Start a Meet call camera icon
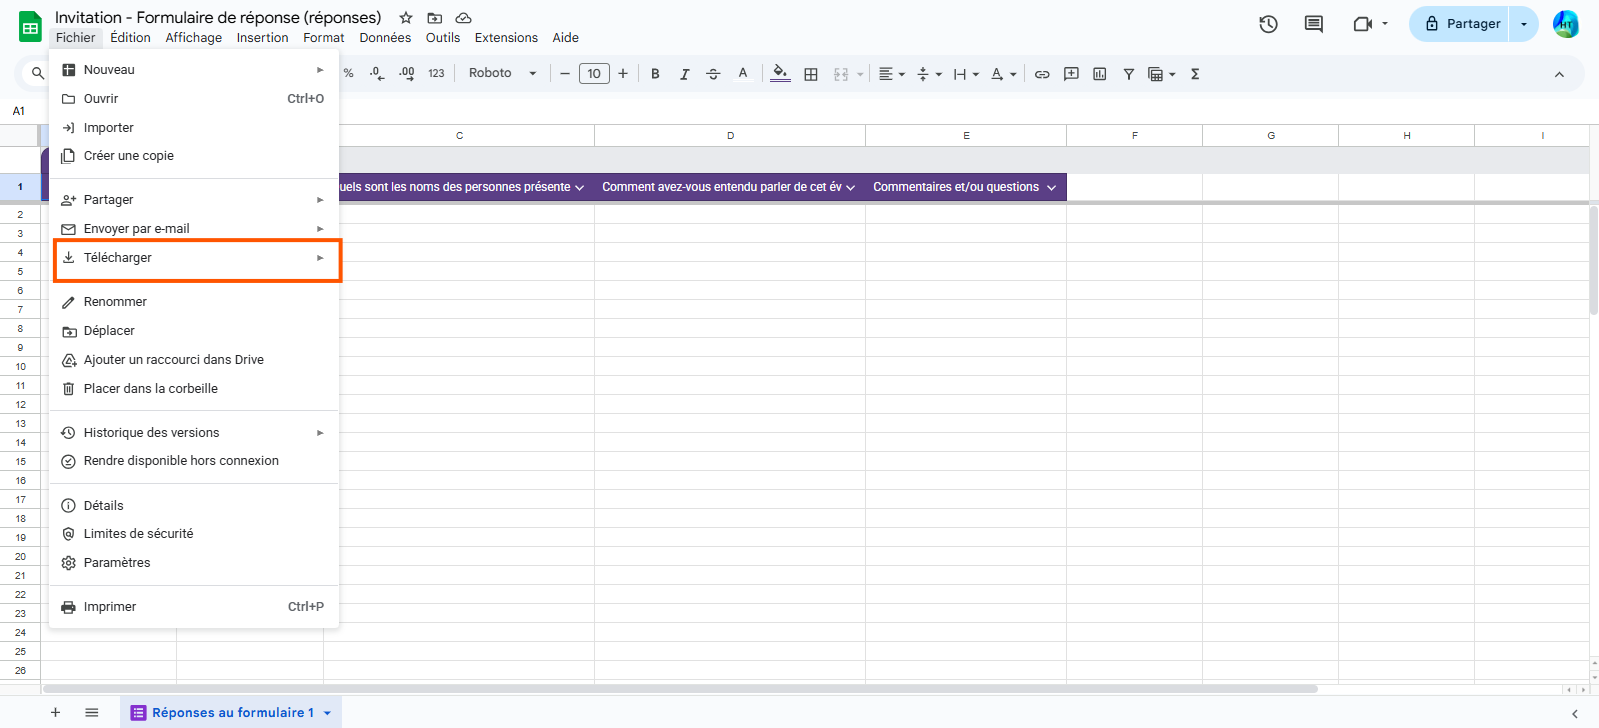The width and height of the screenshot is (1599, 728). pos(1362,24)
